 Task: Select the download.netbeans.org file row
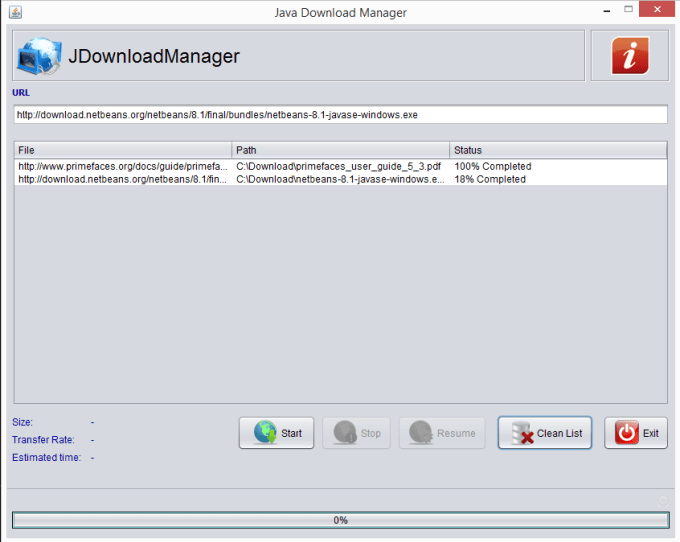click(x=340, y=180)
